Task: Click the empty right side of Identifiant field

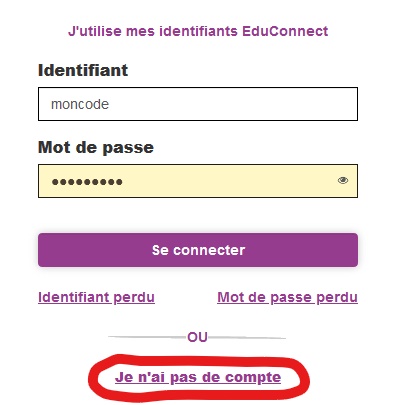Action: tap(267, 104)
